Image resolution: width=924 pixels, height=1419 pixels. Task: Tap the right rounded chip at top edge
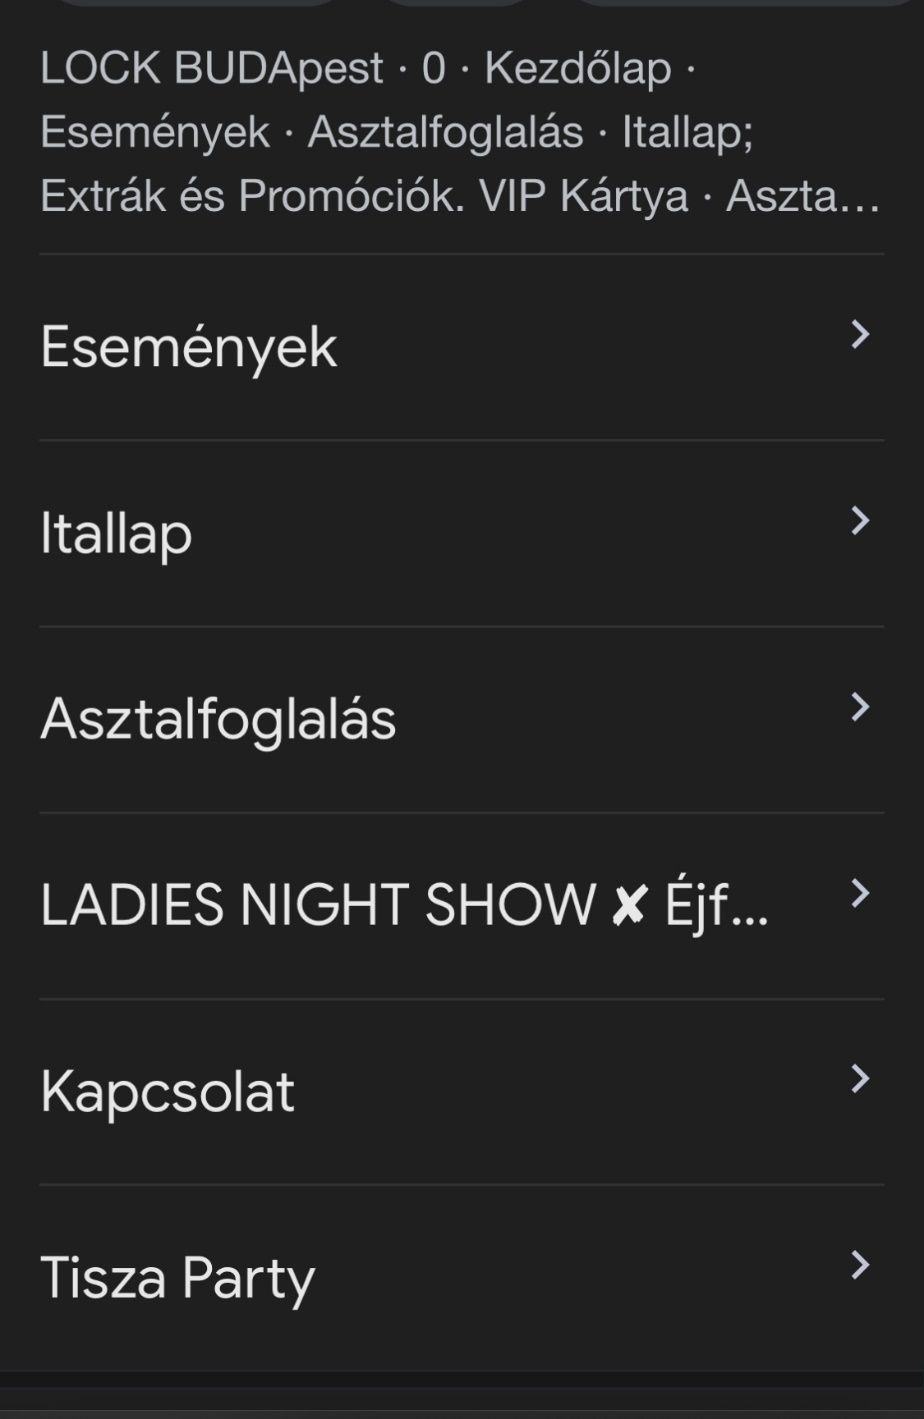(x=745, y=3)
